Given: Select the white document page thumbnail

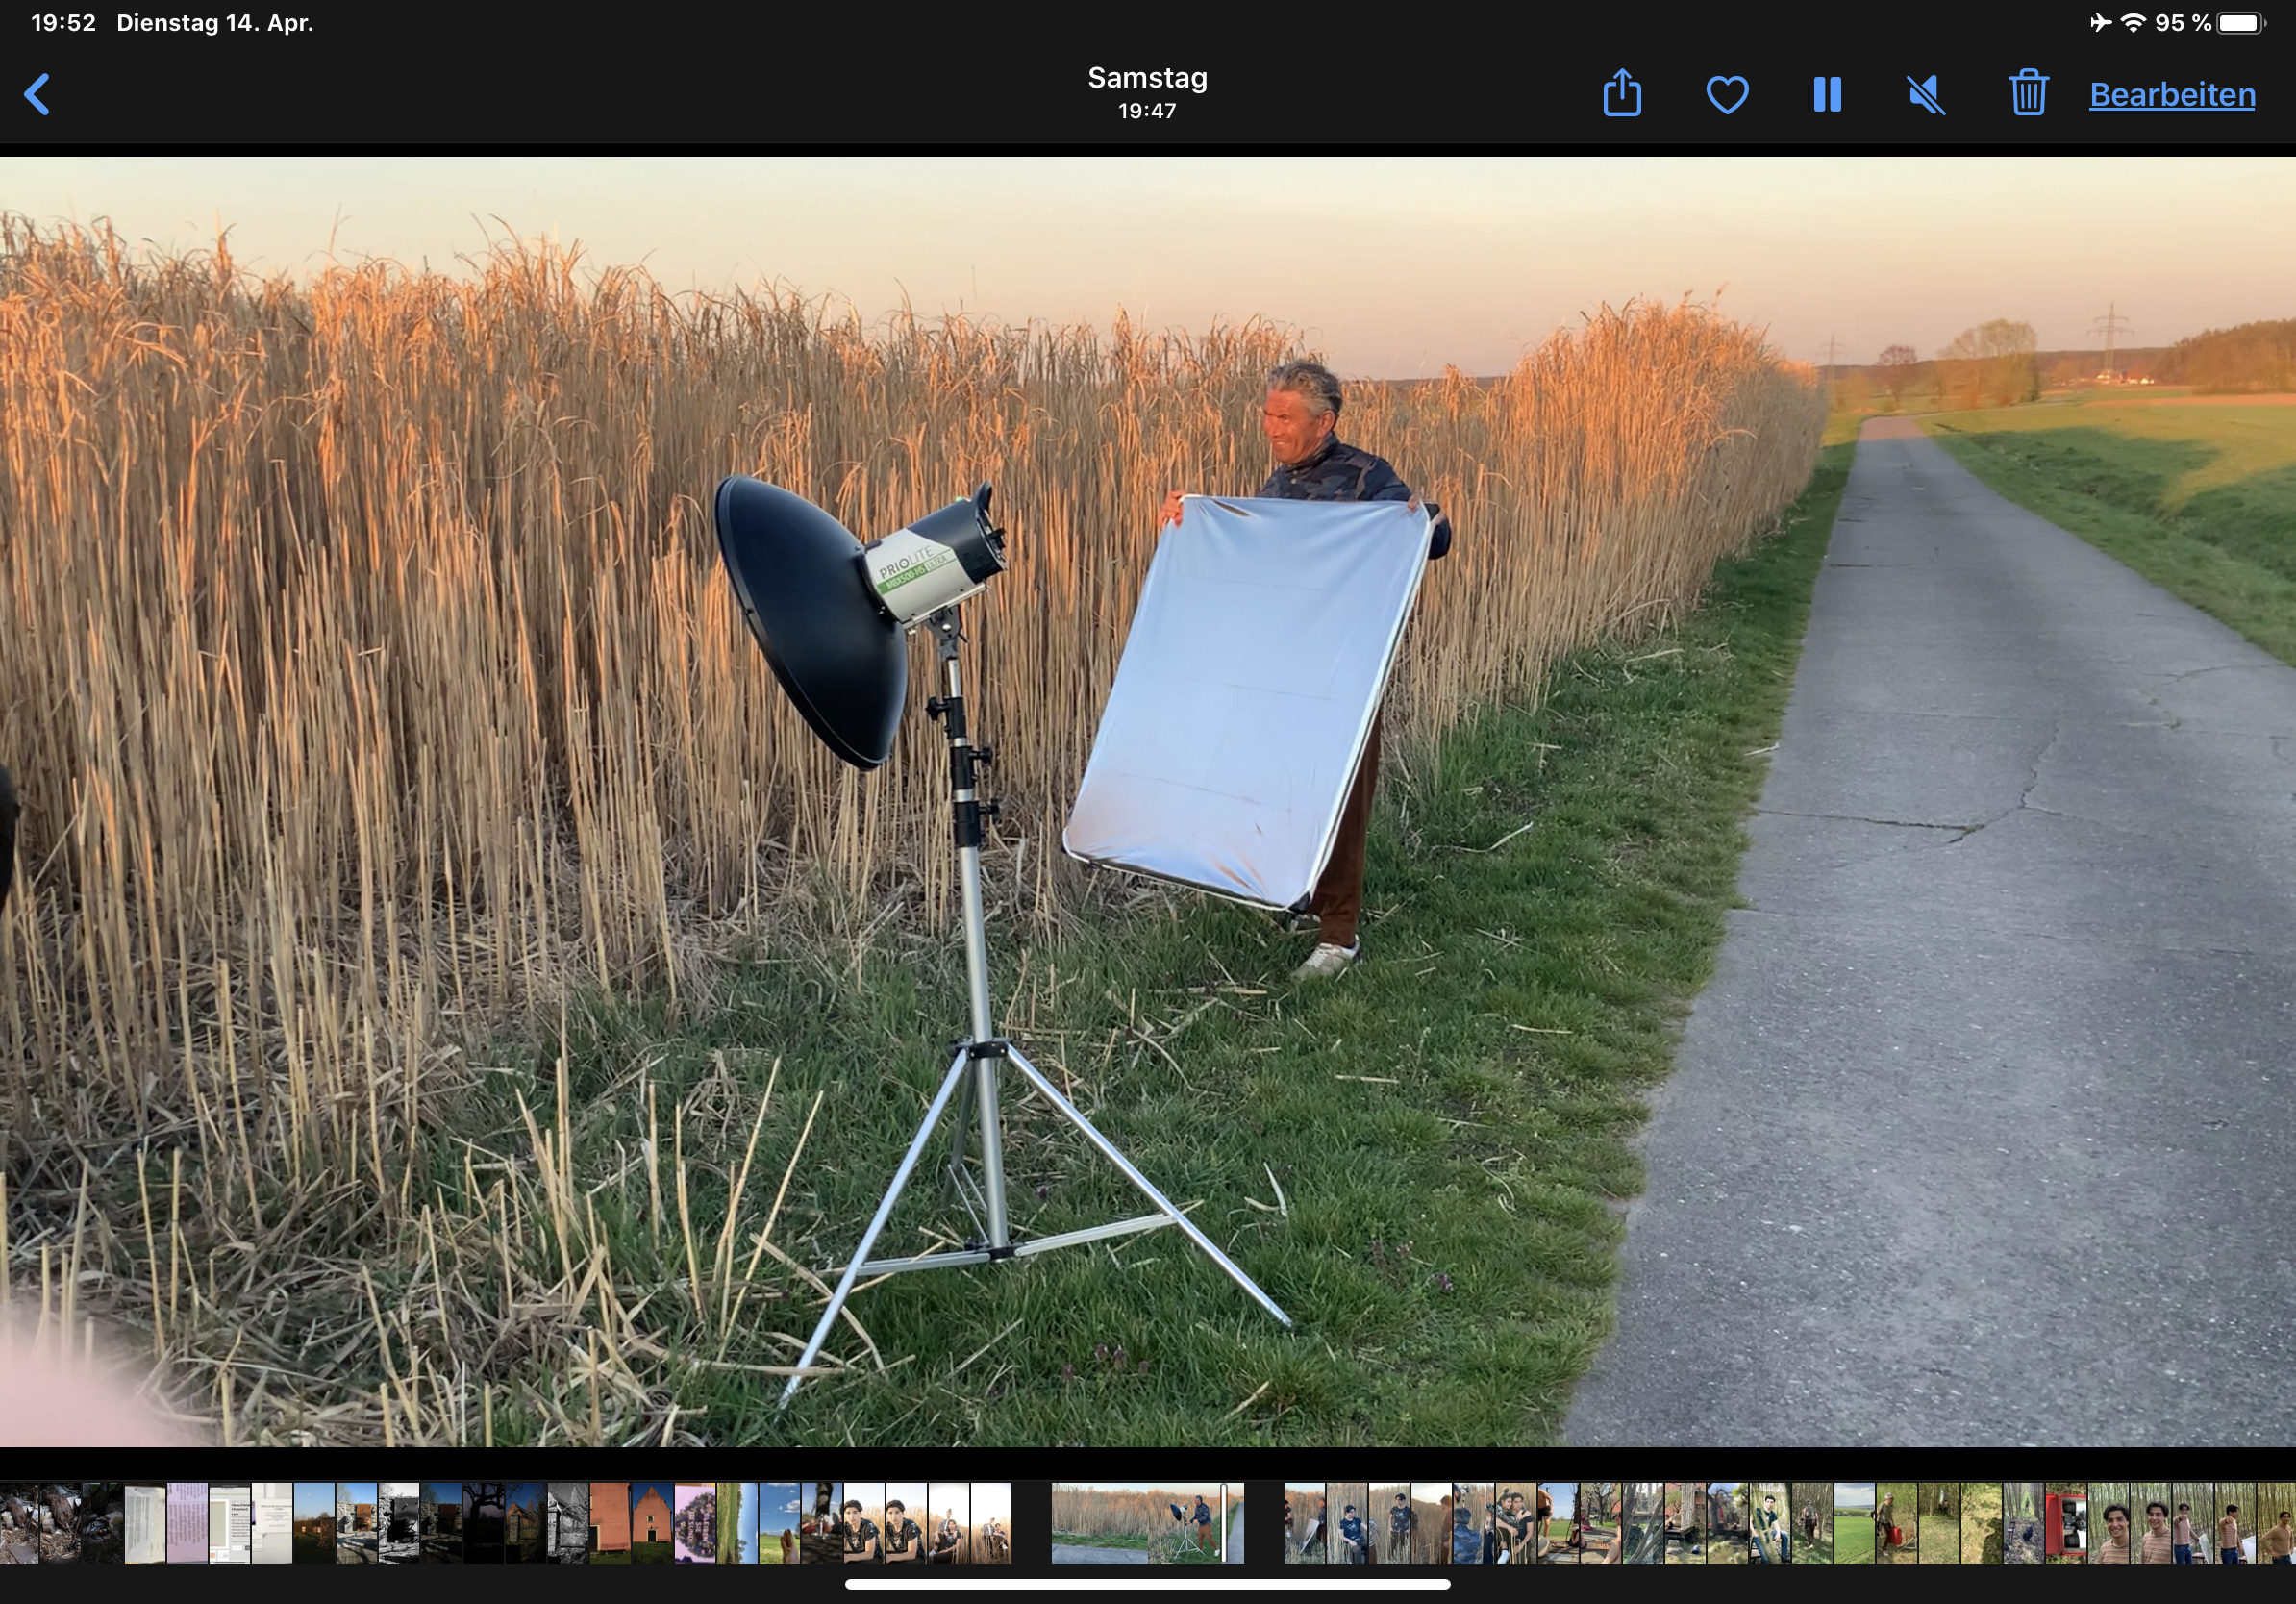Looking at the screenshot, I should tap(145, 1523).
